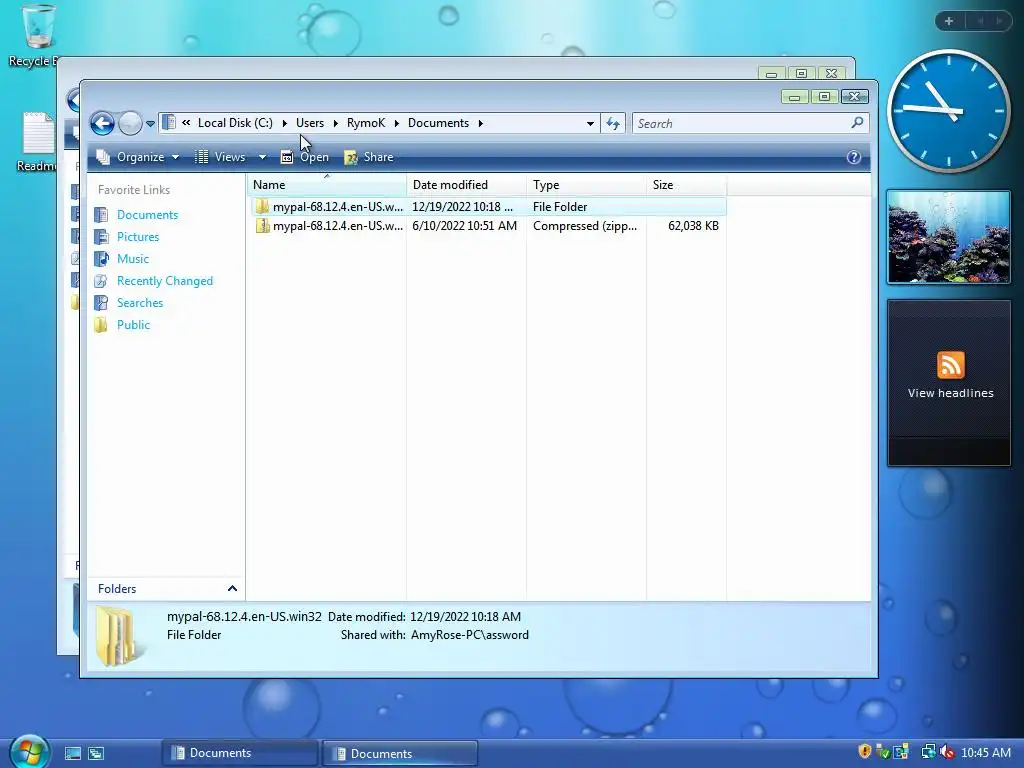This screenshot has width=1024, height=768.
Task: Open Searches favorite link
Action: pyautogui.click(x=140, y=303)
